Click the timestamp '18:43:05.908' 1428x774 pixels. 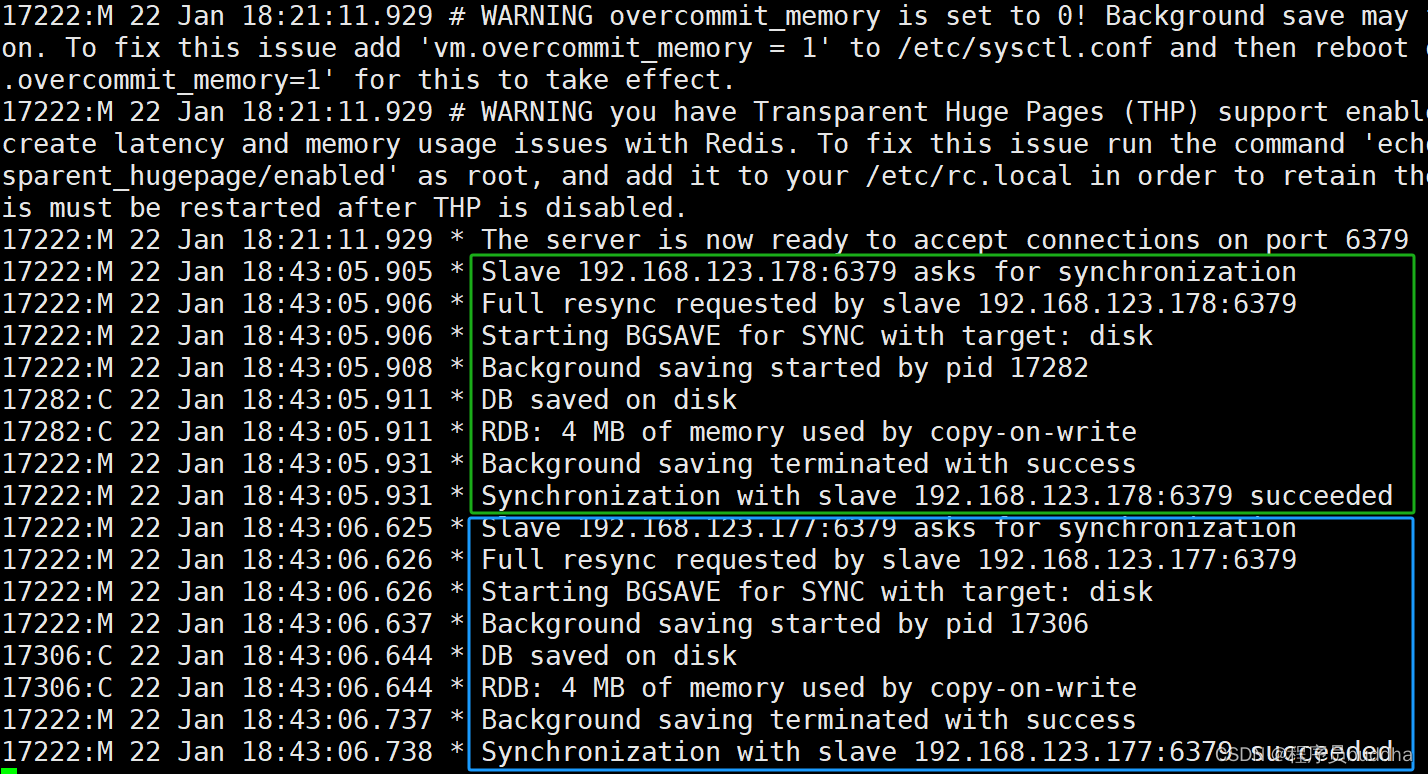(337, 368)
